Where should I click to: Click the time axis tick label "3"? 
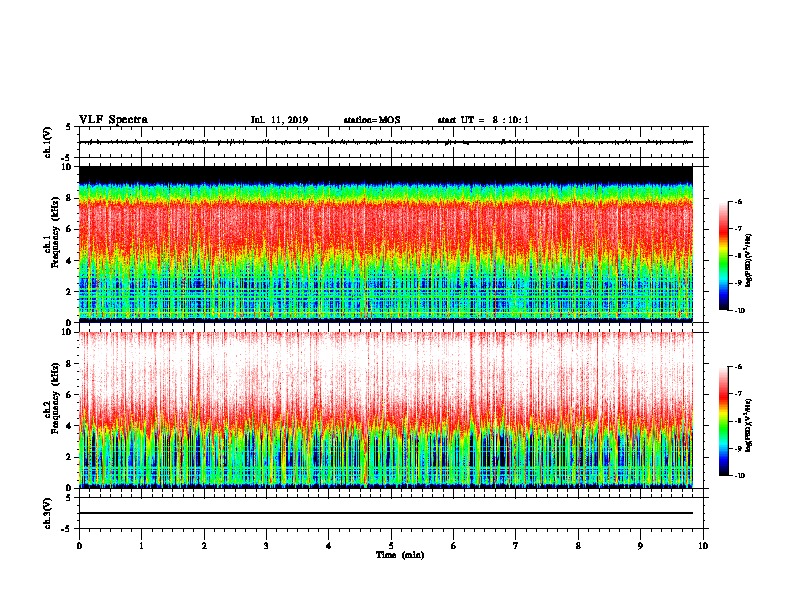click(x=266, y=546)
